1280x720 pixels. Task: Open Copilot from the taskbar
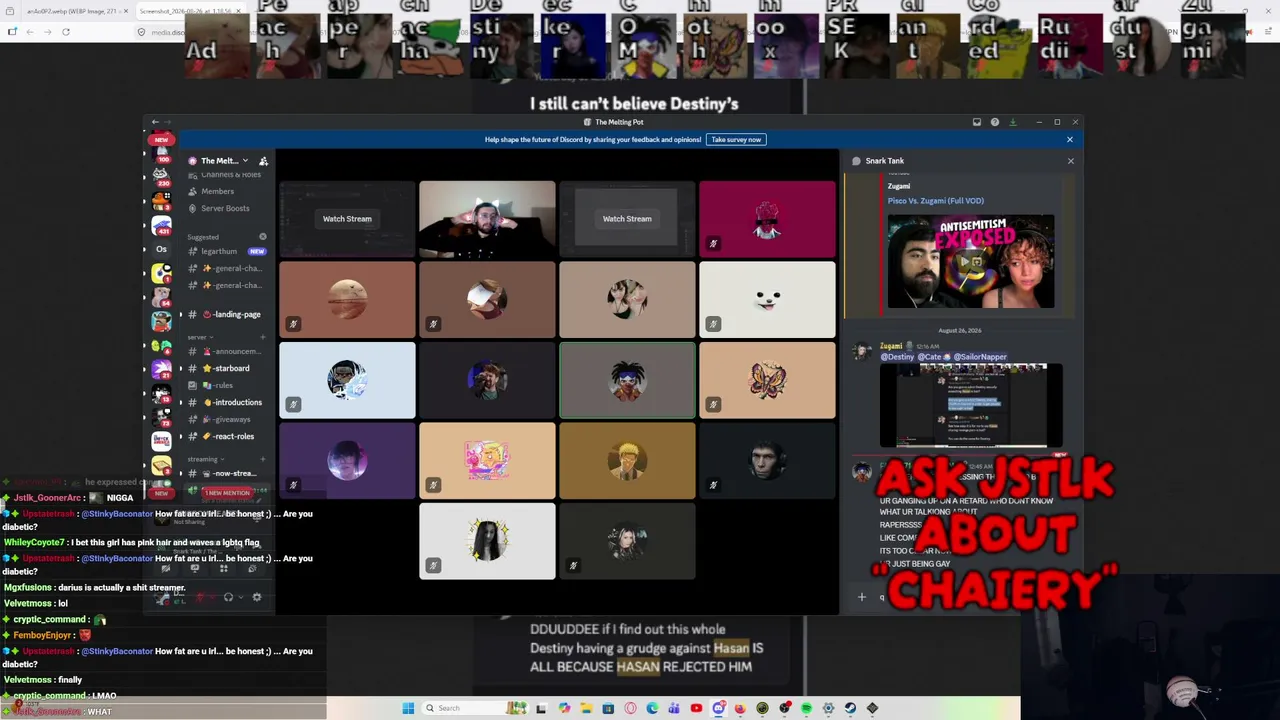pos(564,708)
